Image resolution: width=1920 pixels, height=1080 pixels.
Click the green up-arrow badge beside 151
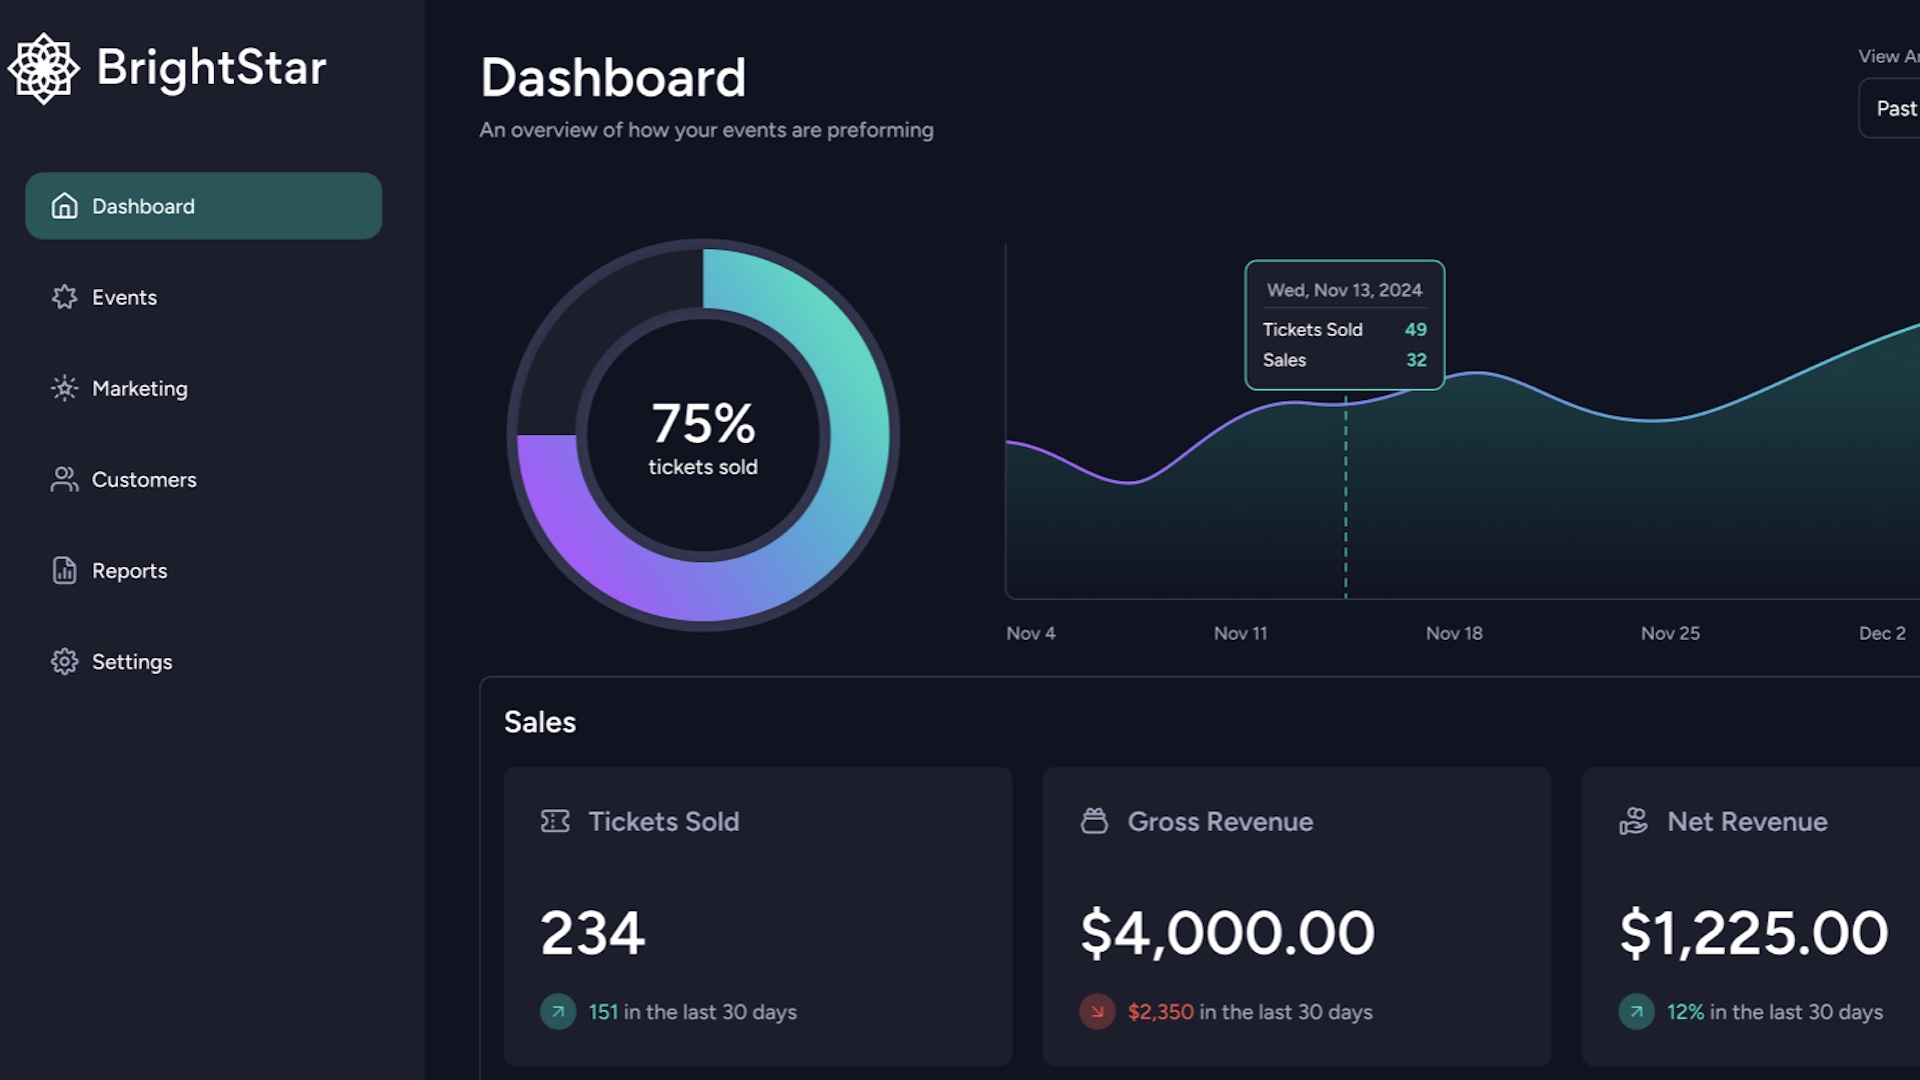pyautogui.click(x=558, y=1012)
